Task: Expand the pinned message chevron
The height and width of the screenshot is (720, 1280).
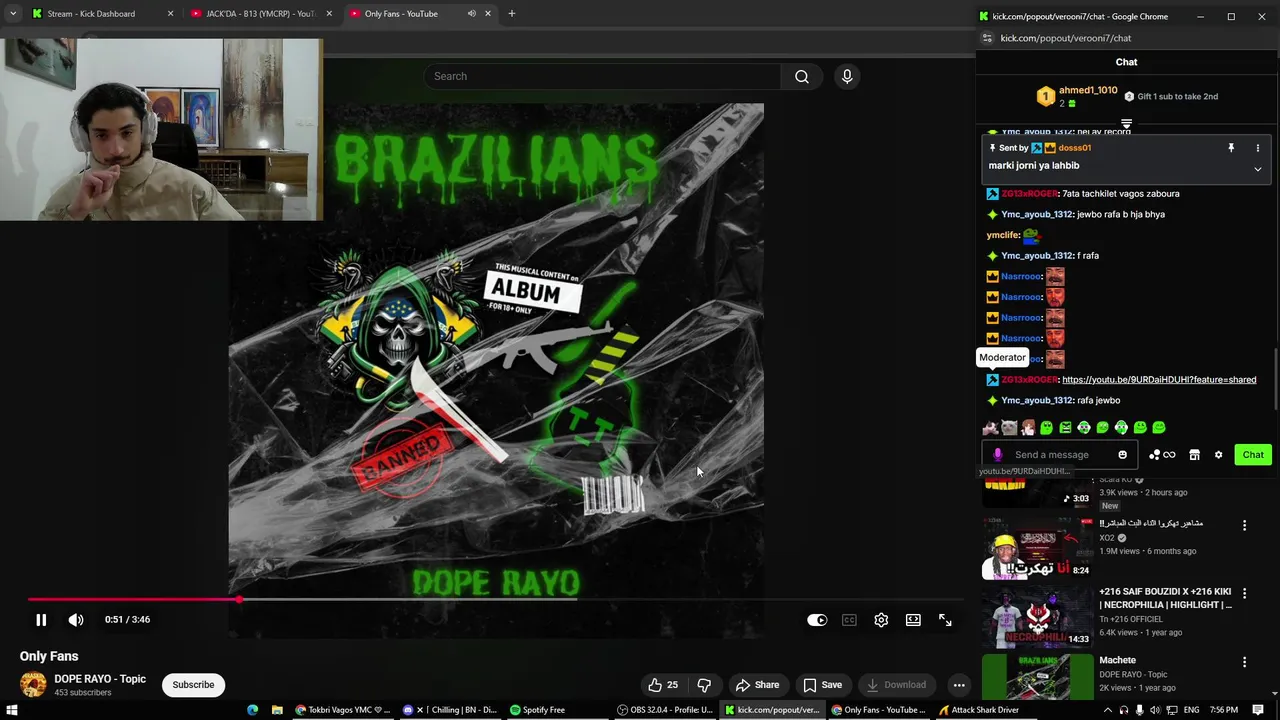Action: pos(1258,169)
